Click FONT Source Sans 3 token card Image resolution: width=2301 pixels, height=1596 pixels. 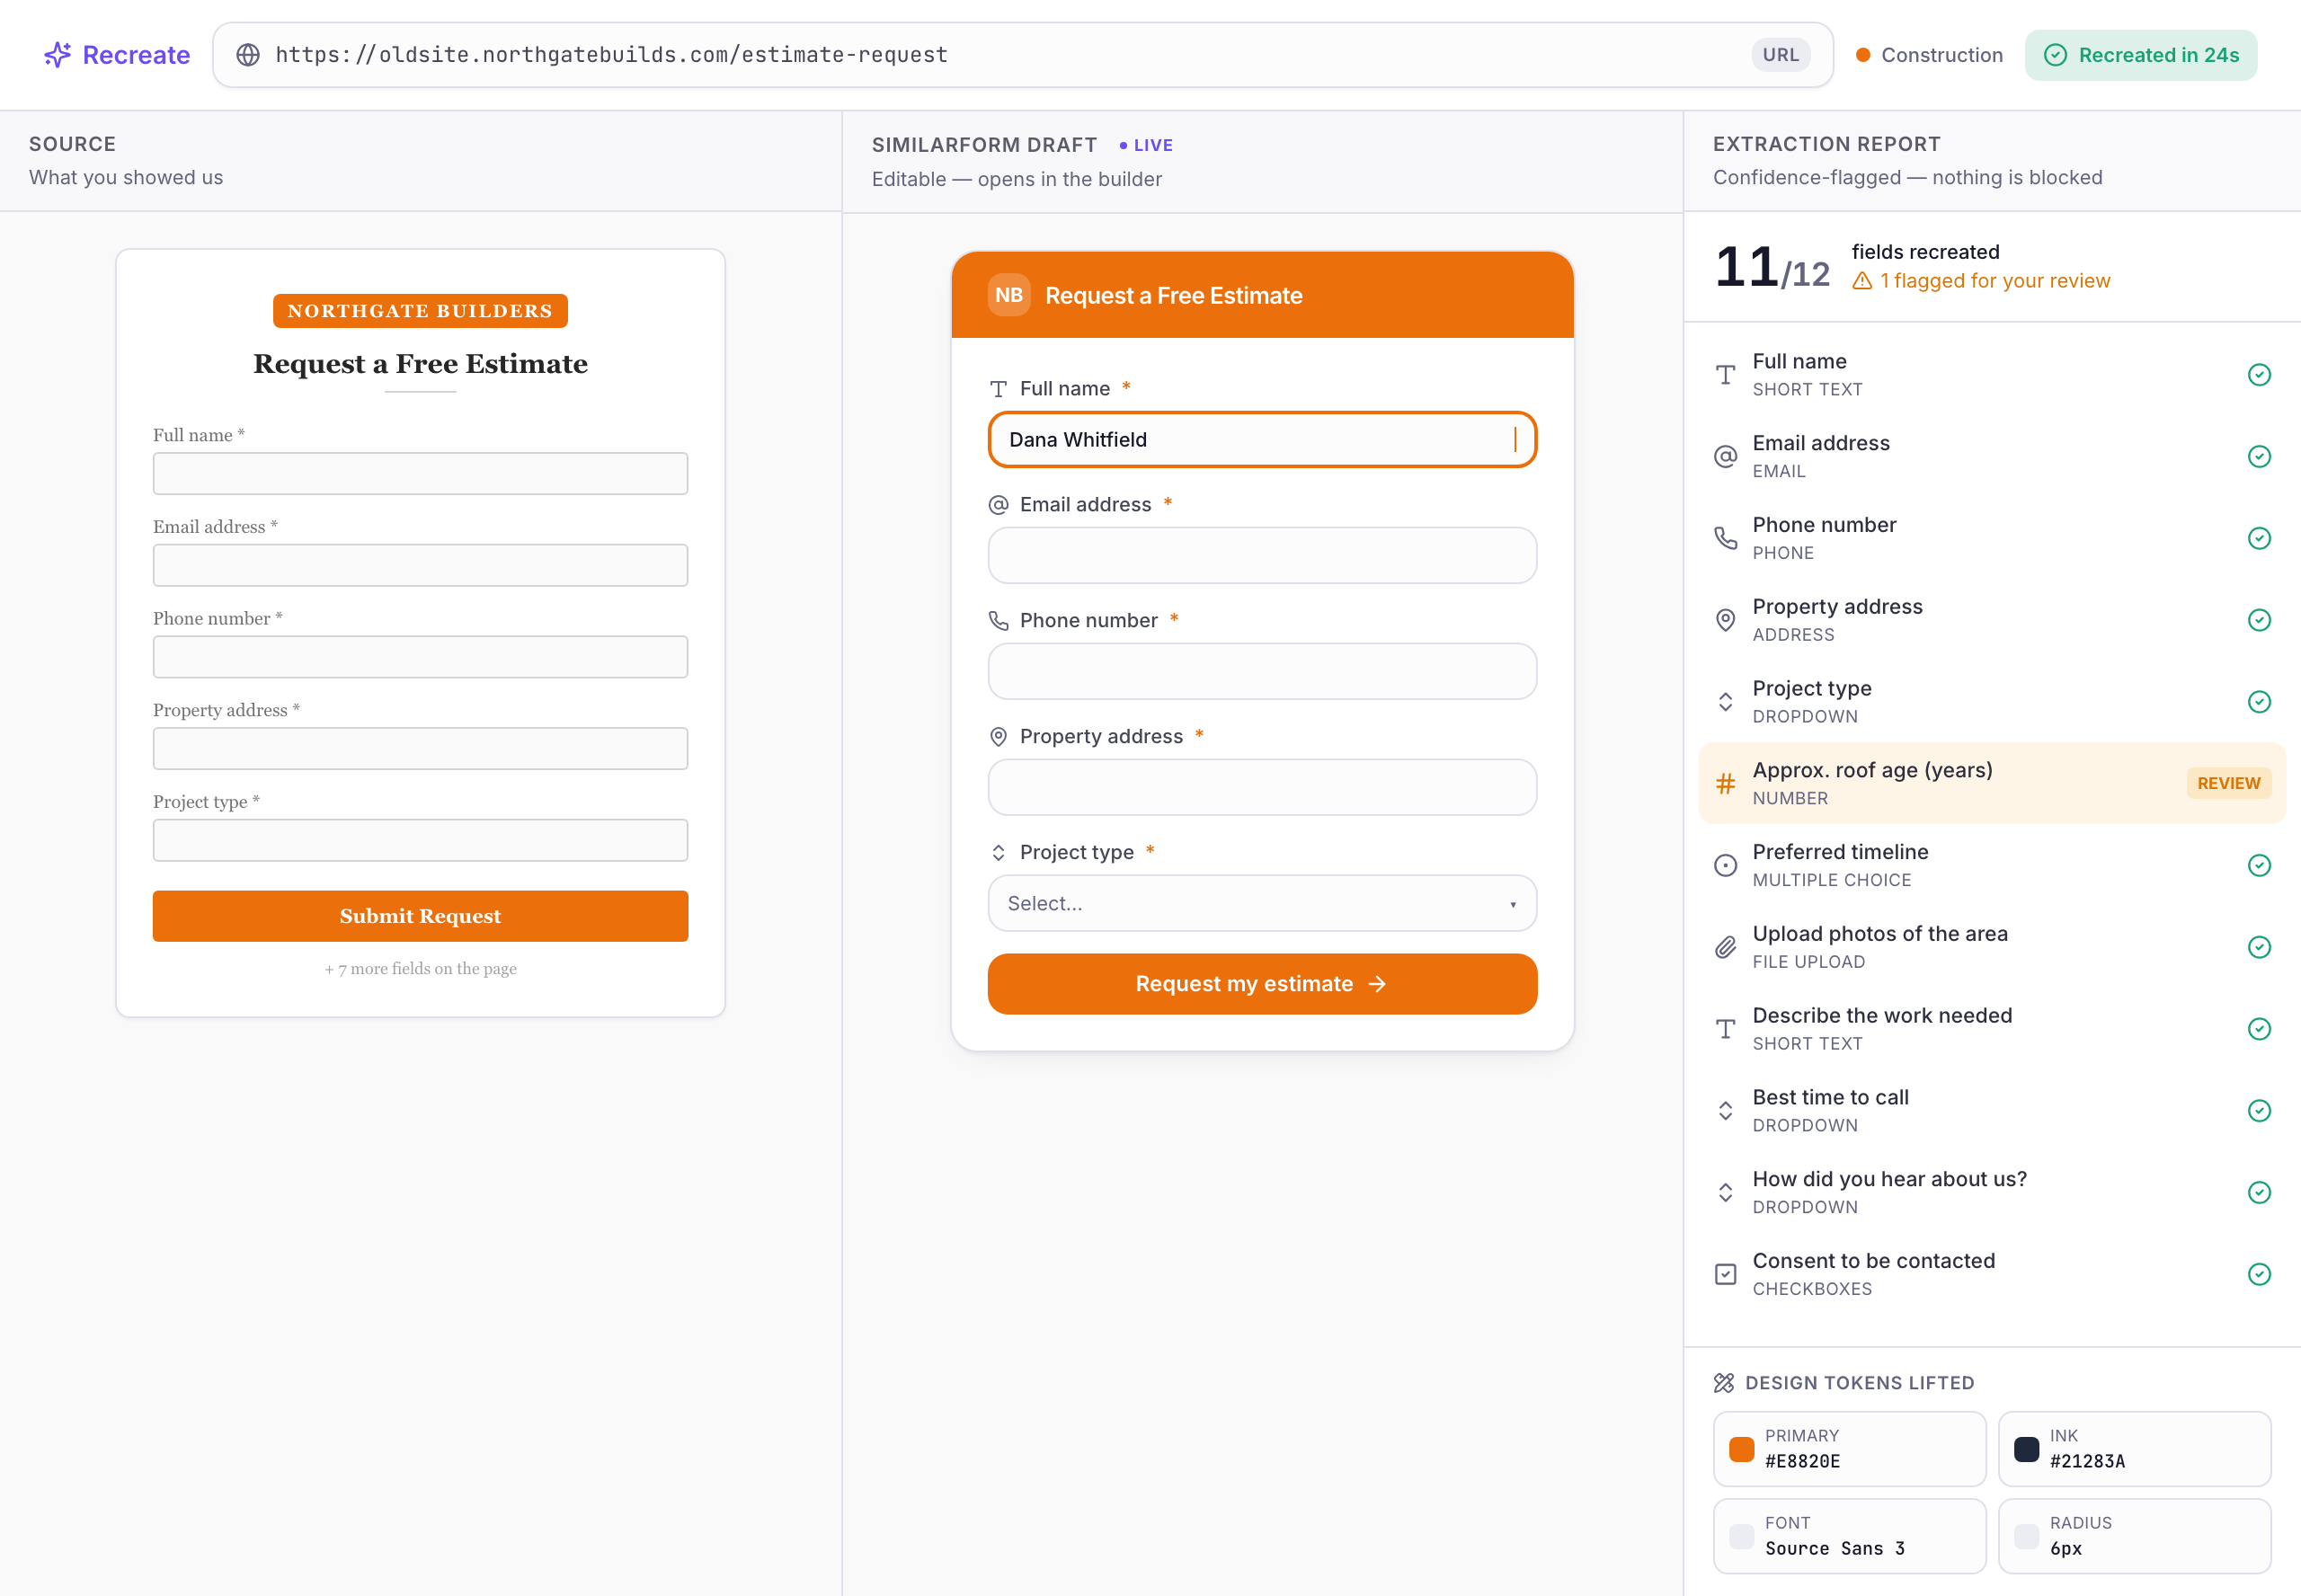1849,1536
